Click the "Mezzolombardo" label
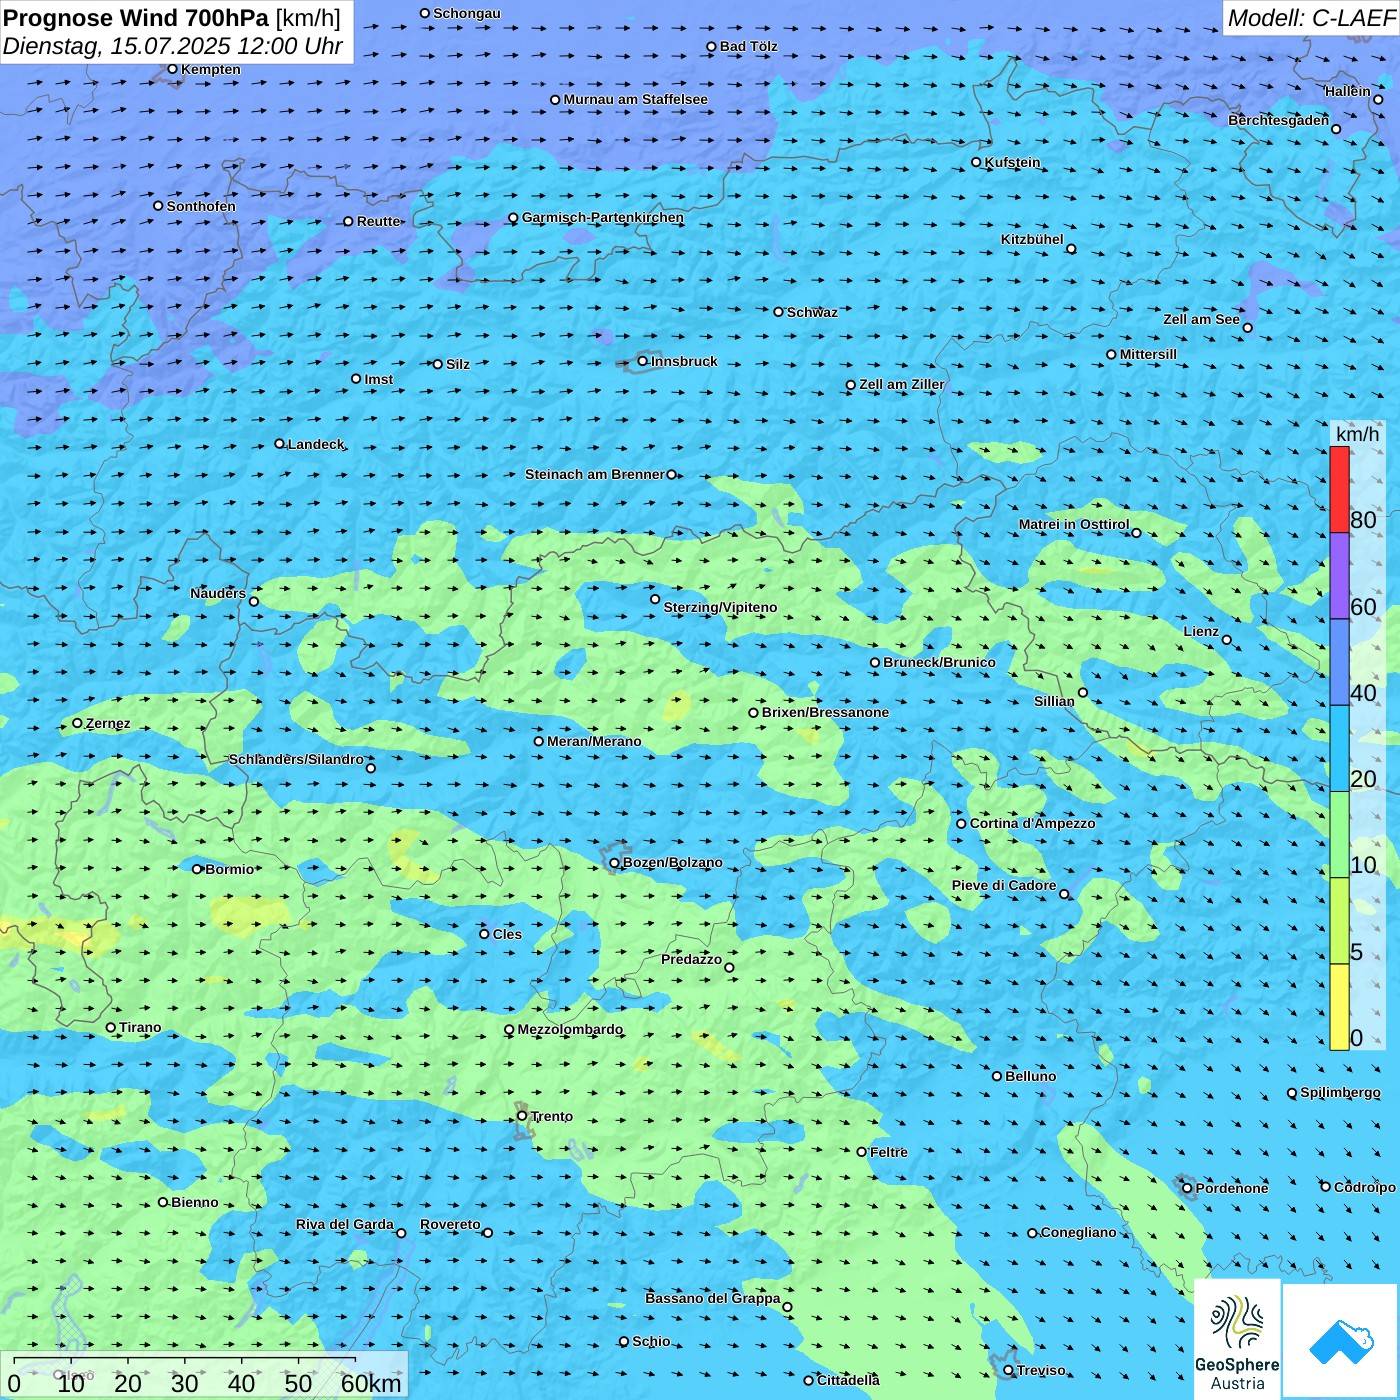 pos(570,1029)
